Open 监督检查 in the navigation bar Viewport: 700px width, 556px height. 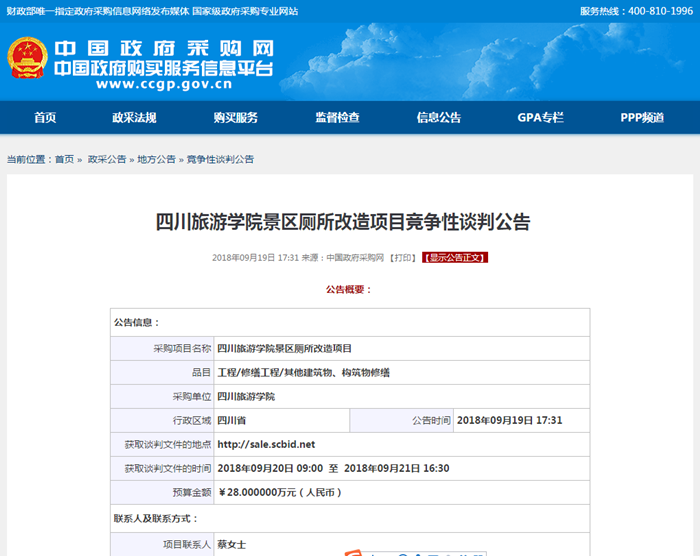tap(337, 117)
